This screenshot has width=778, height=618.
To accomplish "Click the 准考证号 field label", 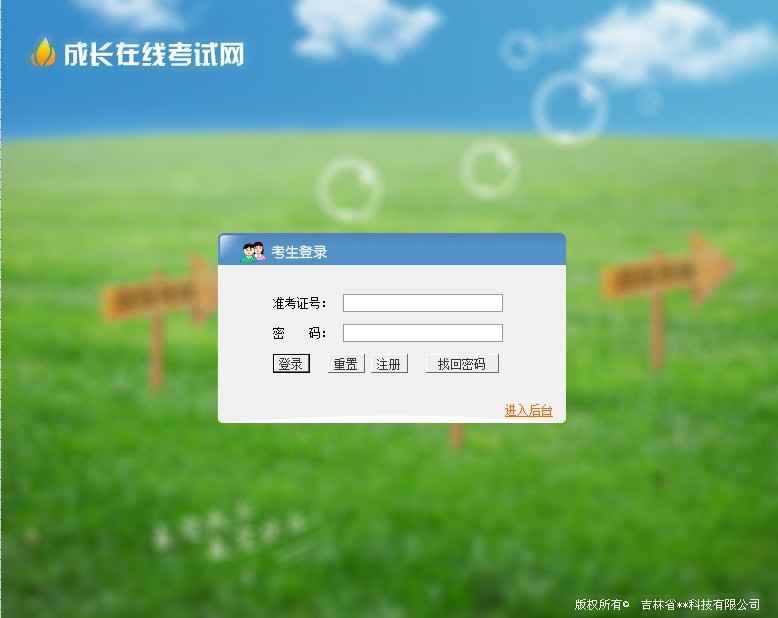I will (299, 303).
